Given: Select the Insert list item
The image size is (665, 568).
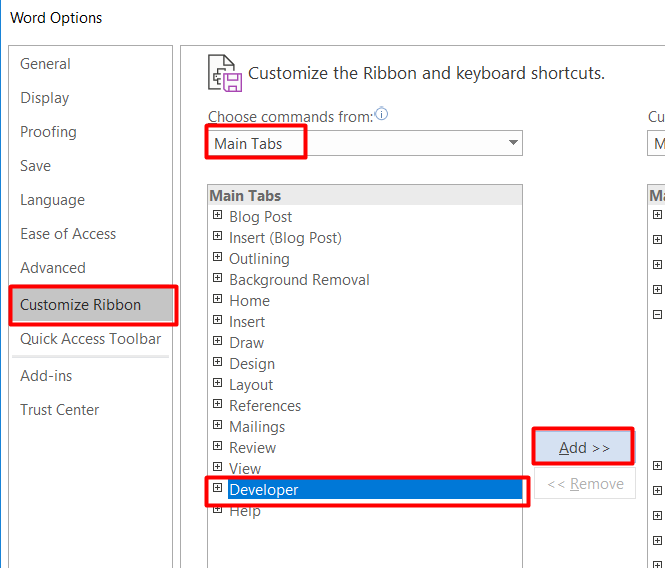Looking at the screenshot, I should point(247,322).
